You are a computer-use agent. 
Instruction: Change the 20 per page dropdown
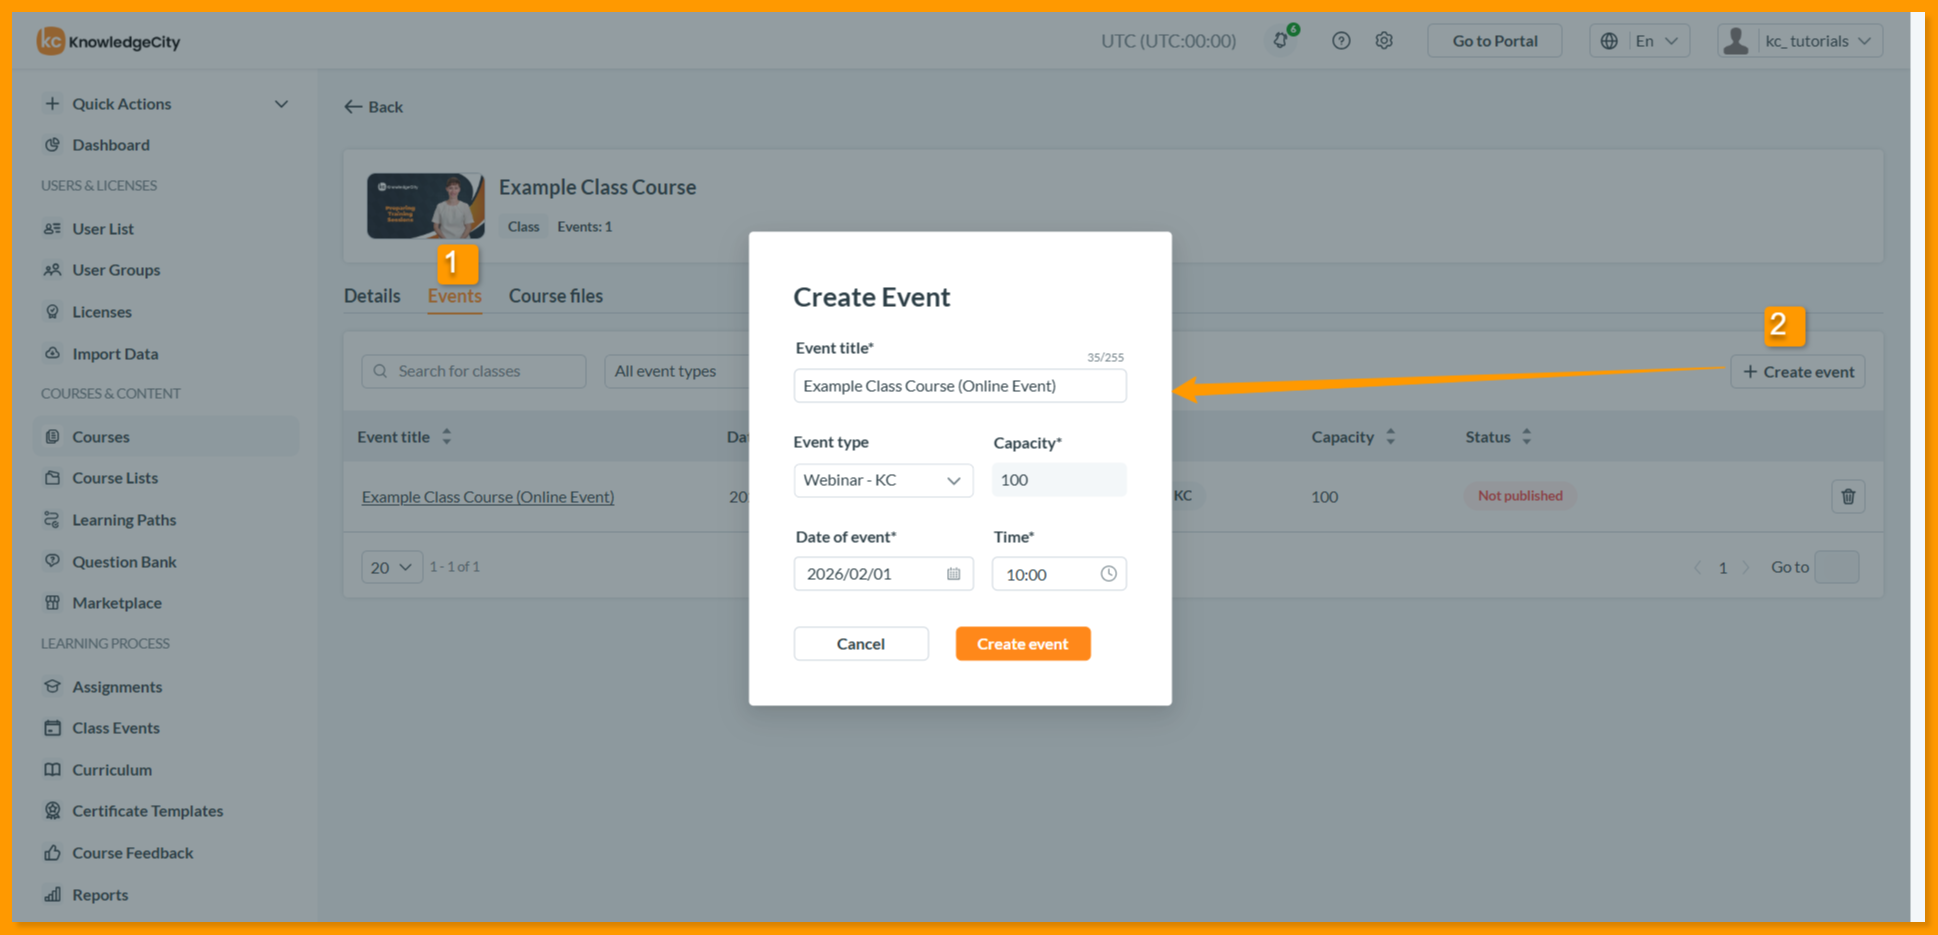coord(391,567)
